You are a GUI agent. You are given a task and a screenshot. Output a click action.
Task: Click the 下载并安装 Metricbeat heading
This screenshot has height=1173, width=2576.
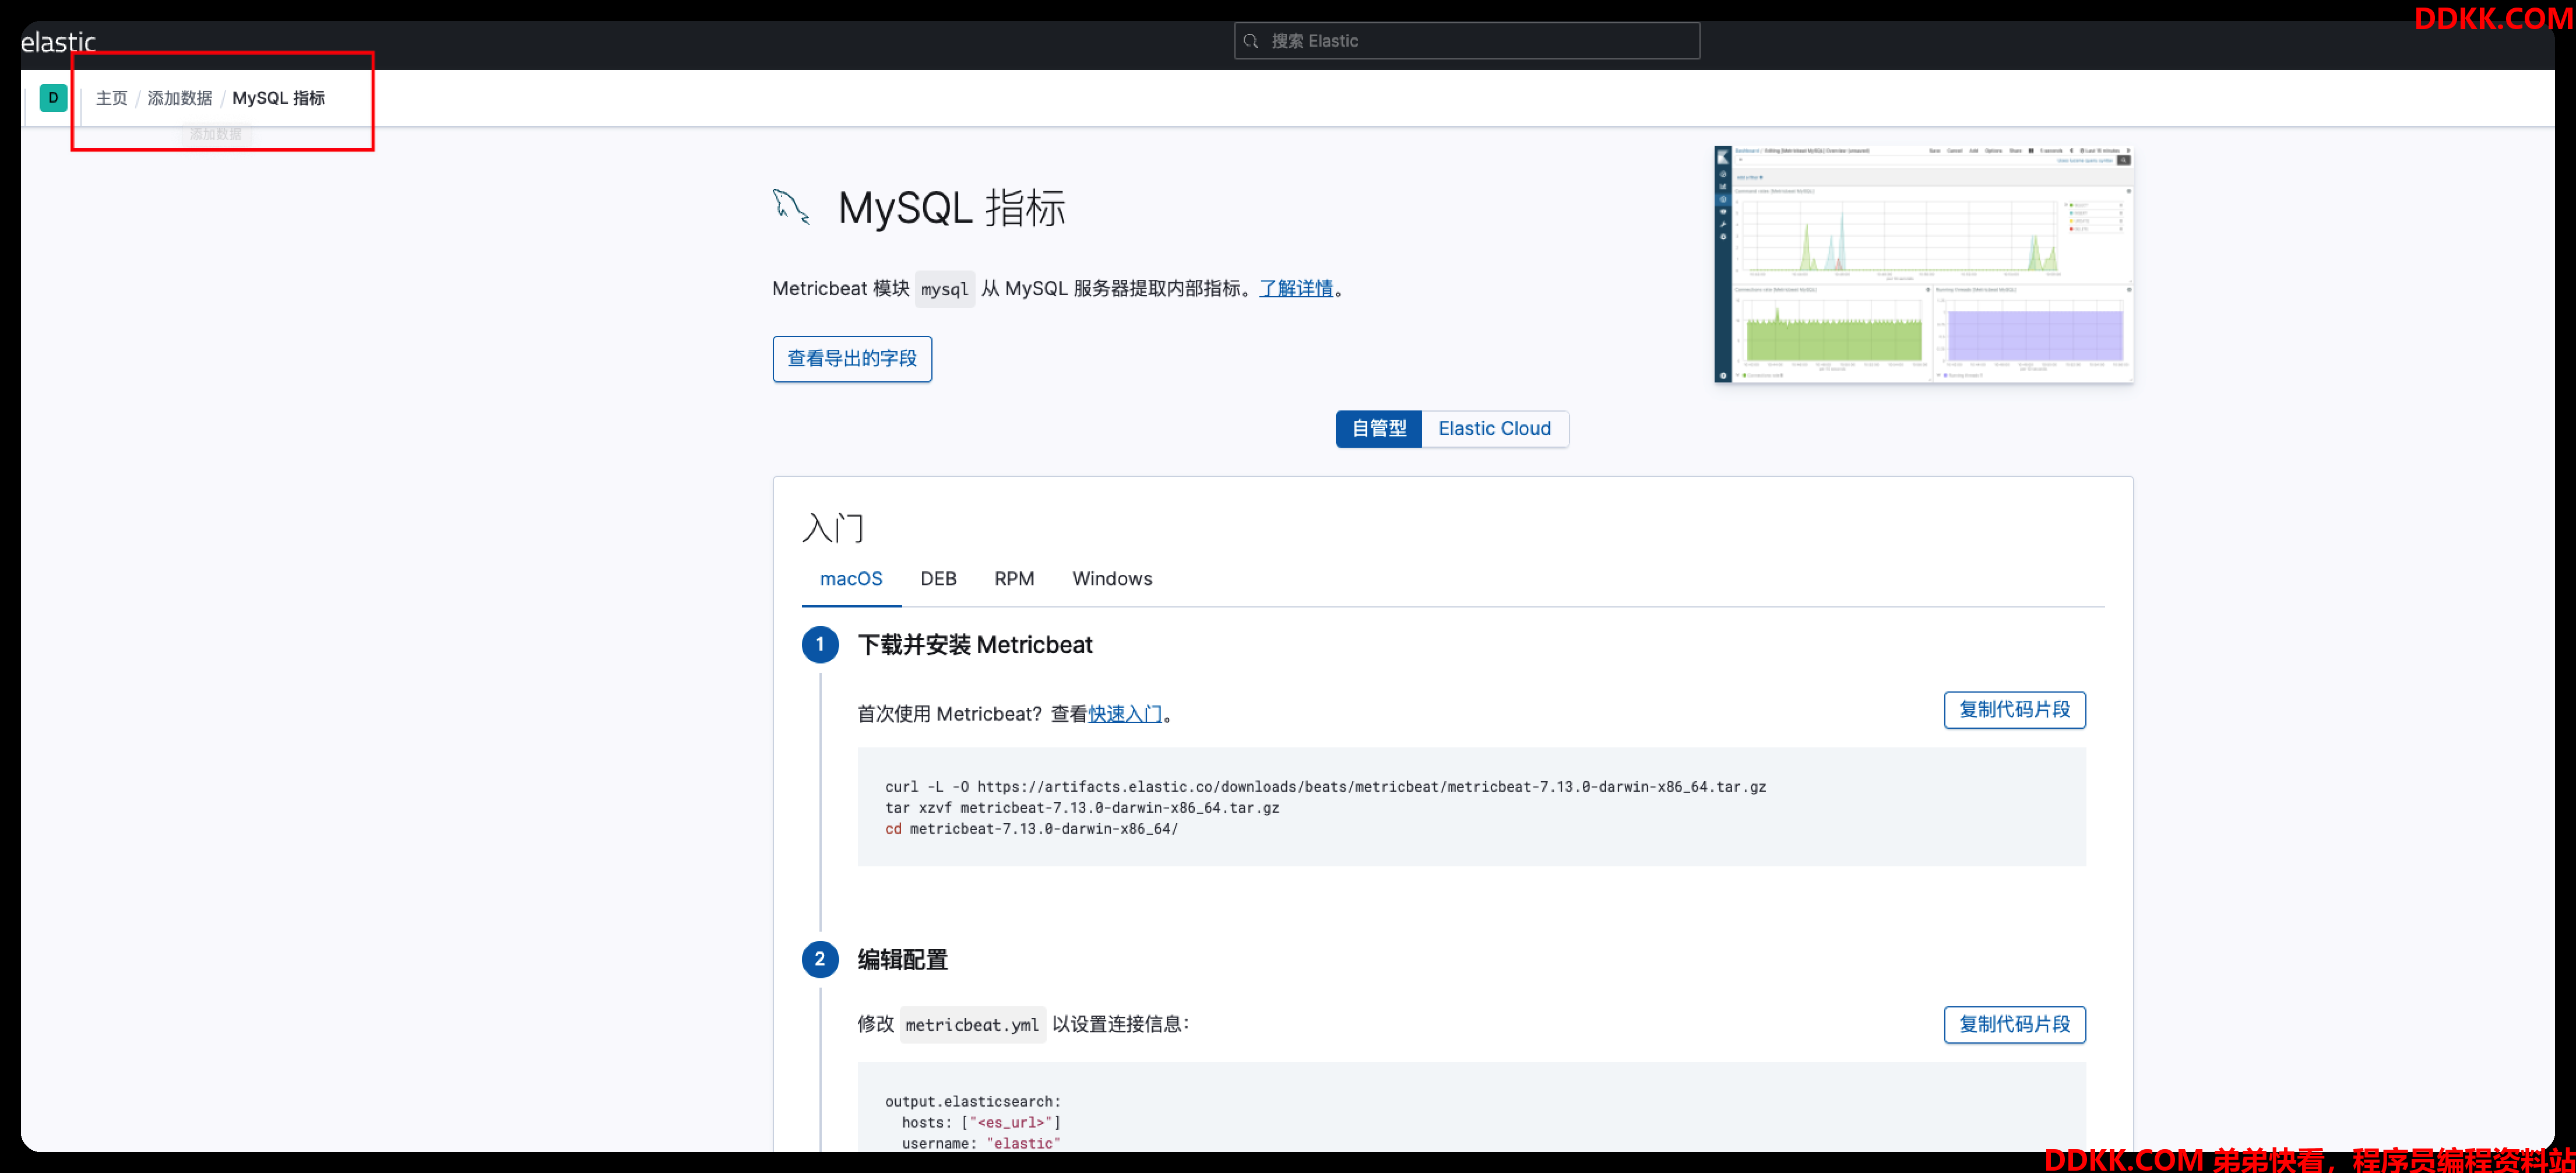975,645
